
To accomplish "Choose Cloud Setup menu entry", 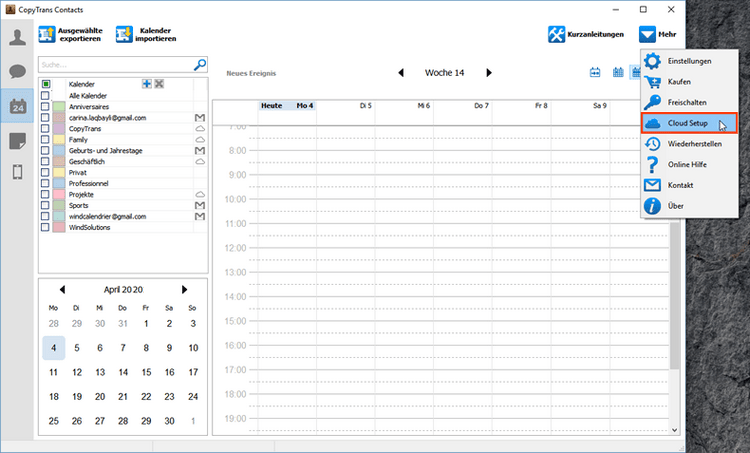I will click(689, 123).
